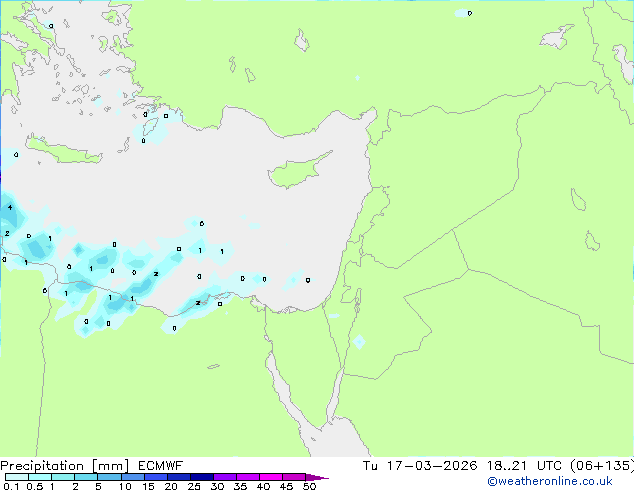Pick the purple 30–35 mm legend swatch
The image size is (634, 490).
(x=225, y=477)
